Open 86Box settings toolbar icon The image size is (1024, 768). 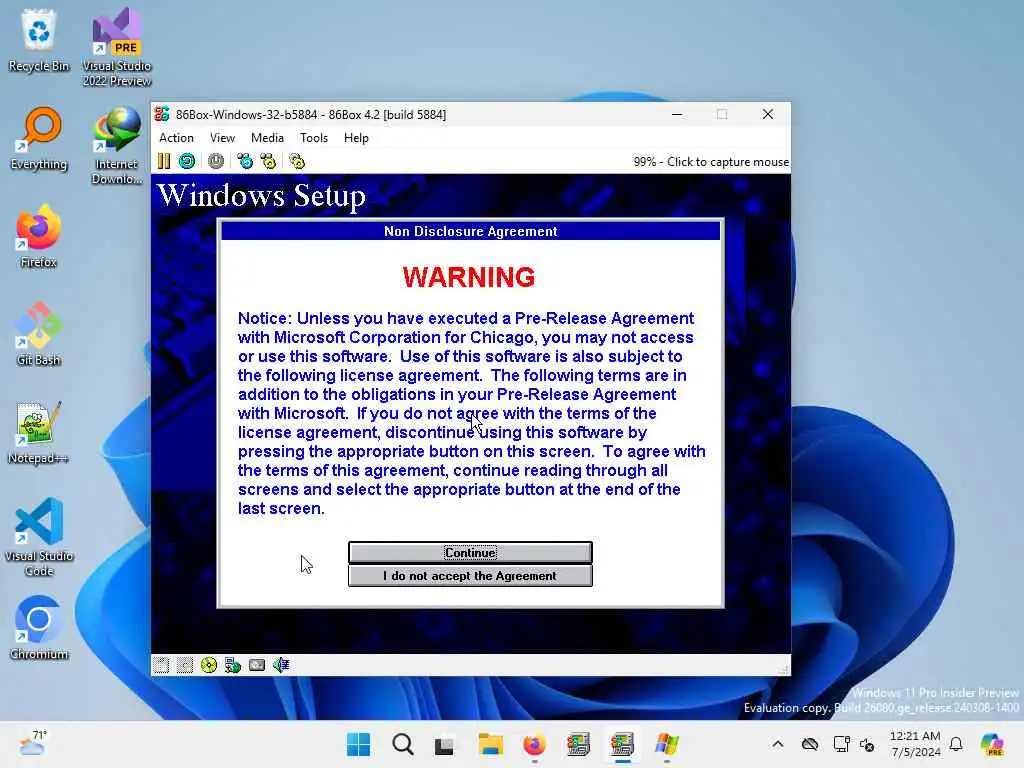click(297, 161)
